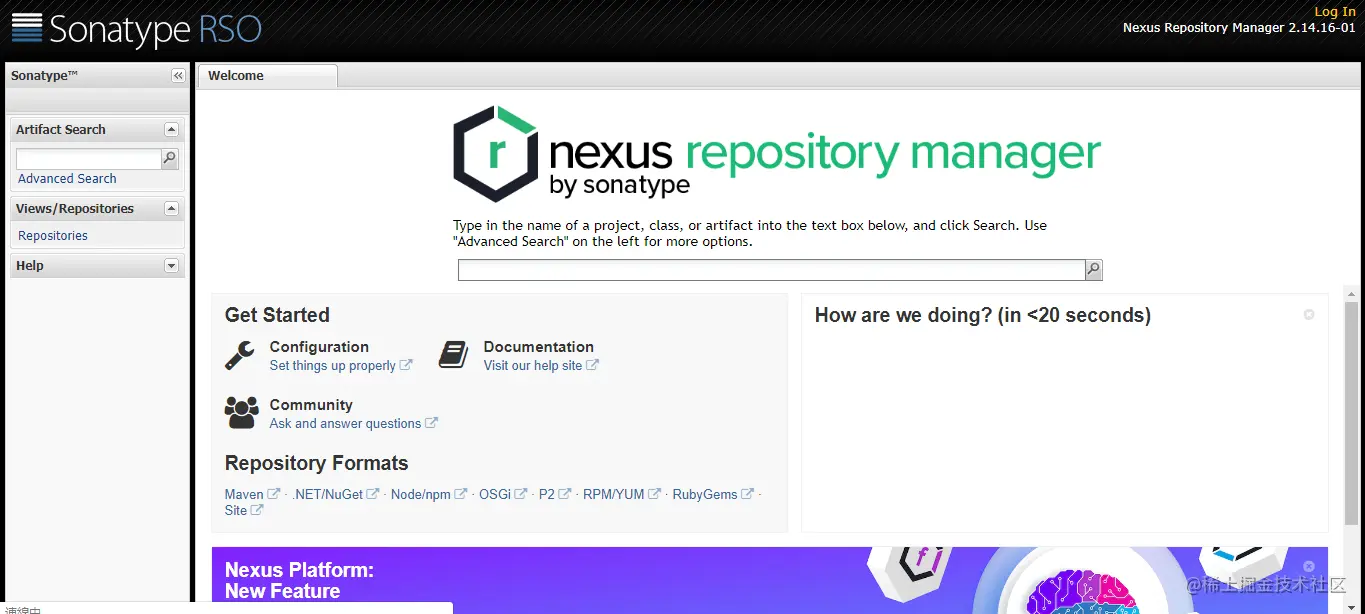The width and height of the screenshot is (1365, 614).
Task: Open Advanced Search link
Action: point(67,178)
